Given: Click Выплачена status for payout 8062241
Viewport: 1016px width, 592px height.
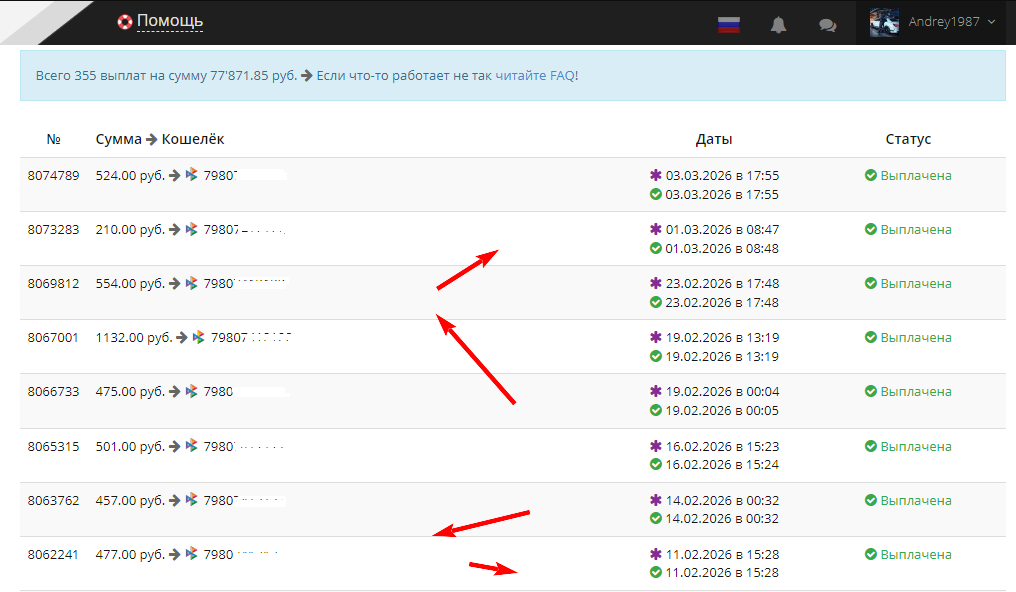Looking at the screenshot, I should point(915,554).
